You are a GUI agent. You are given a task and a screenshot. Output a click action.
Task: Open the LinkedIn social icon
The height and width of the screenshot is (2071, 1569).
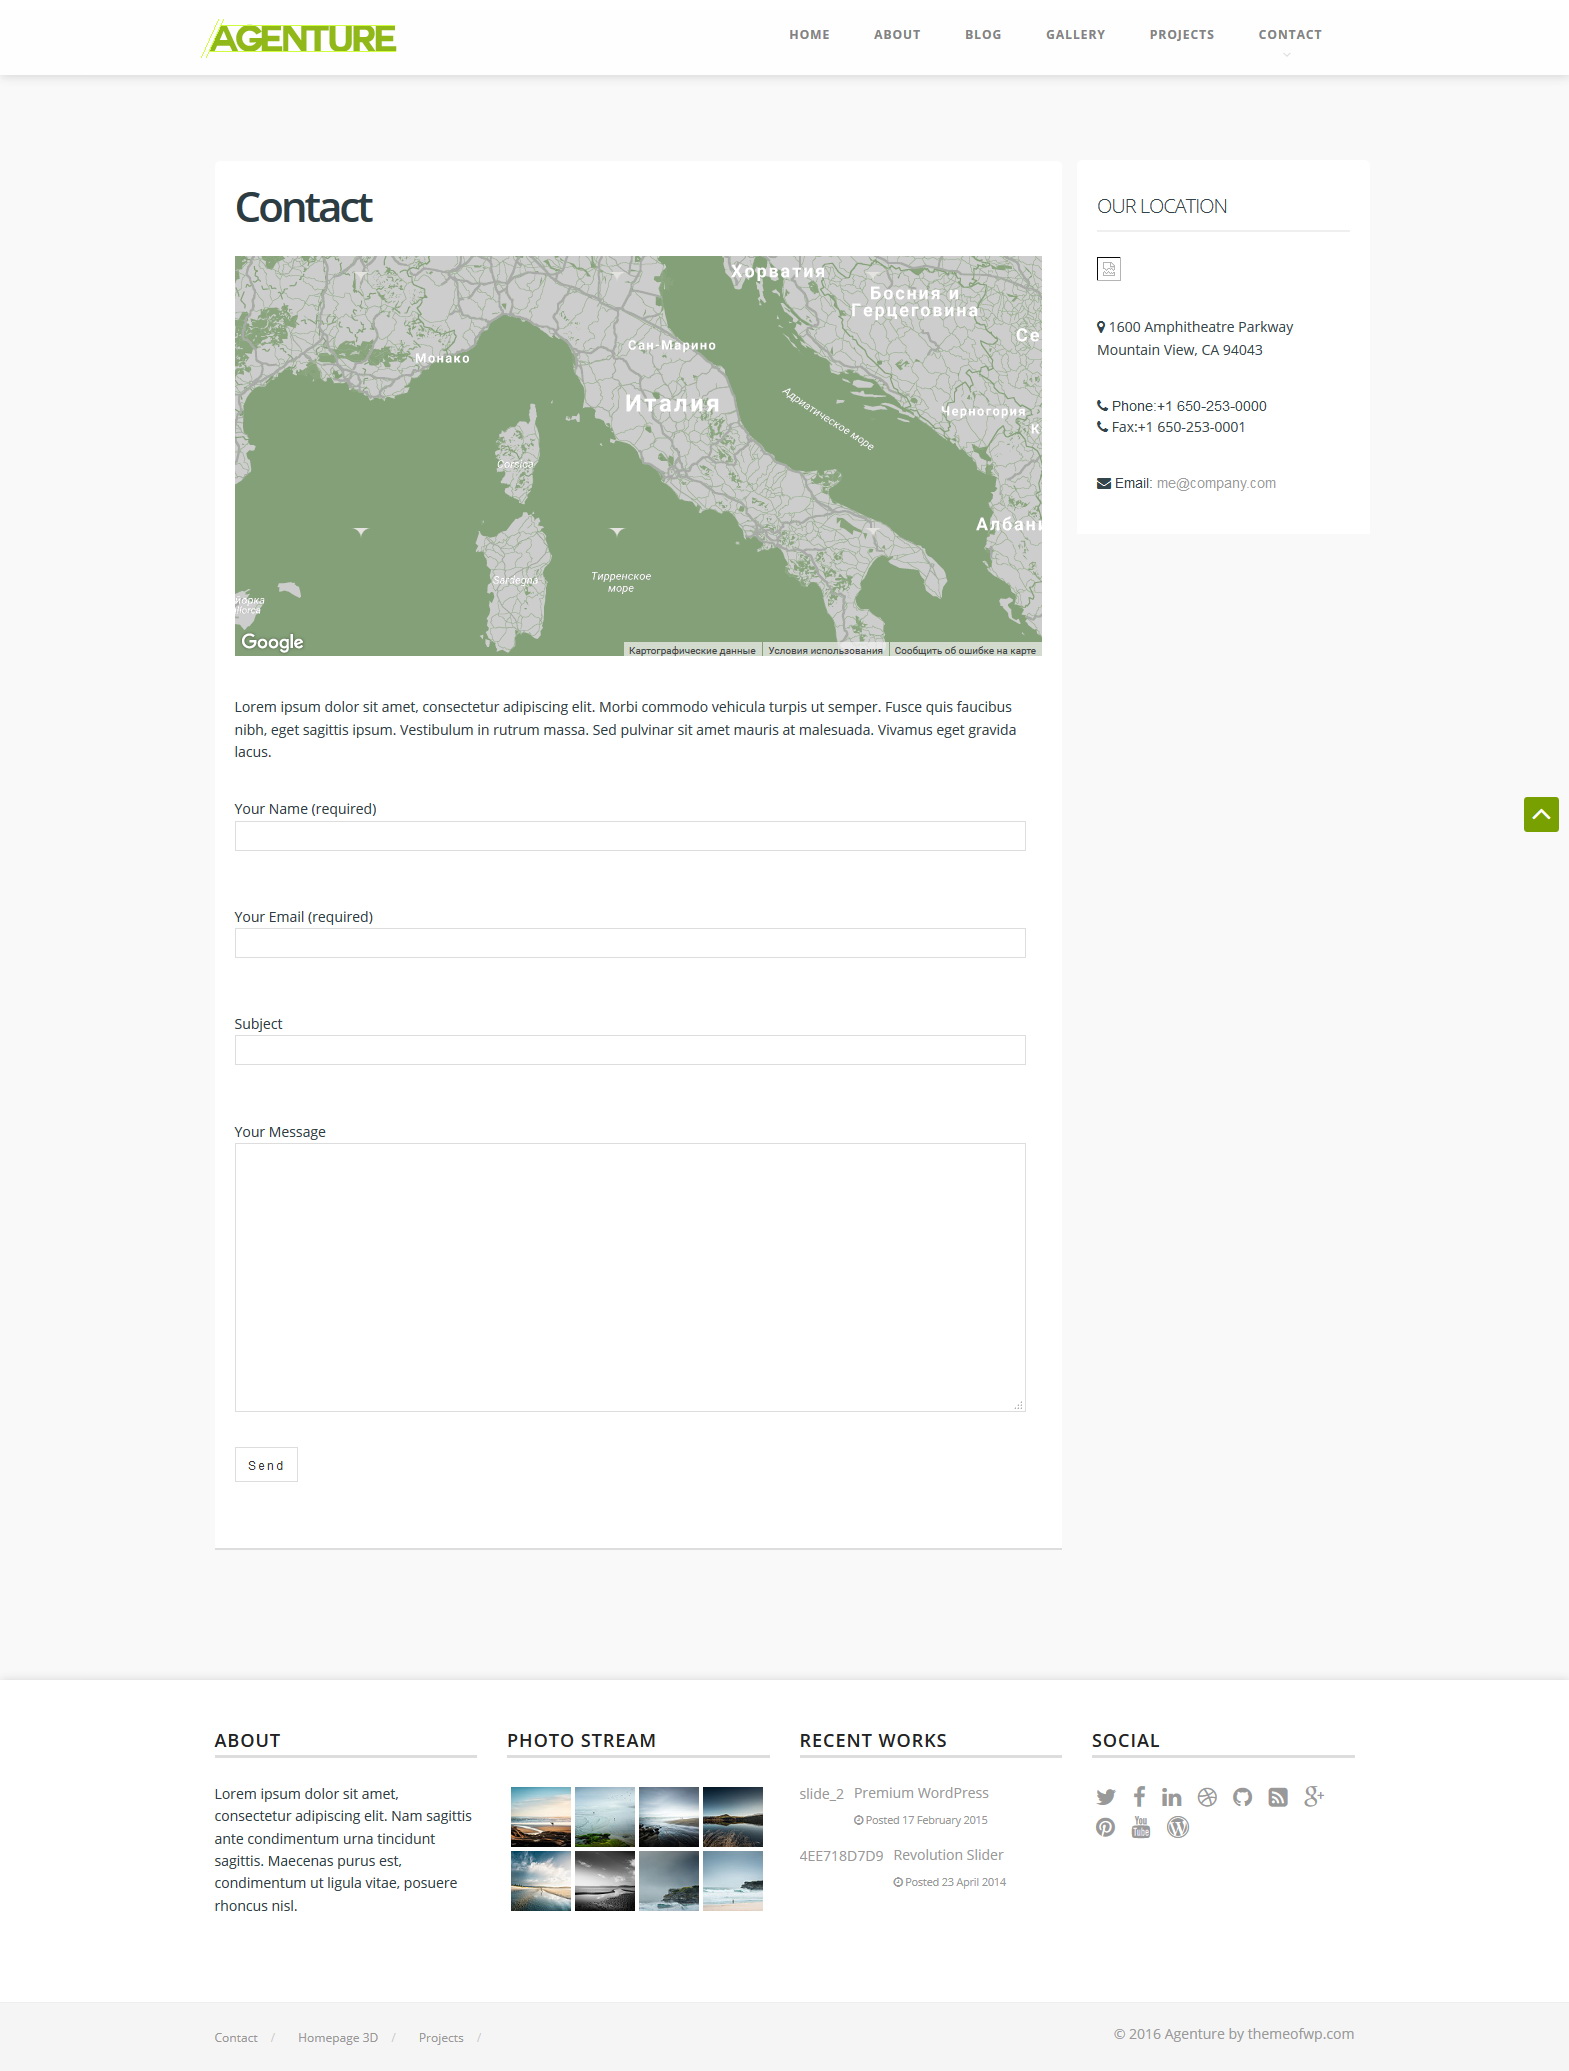pyautogui.click(x=1172, y=1797)
